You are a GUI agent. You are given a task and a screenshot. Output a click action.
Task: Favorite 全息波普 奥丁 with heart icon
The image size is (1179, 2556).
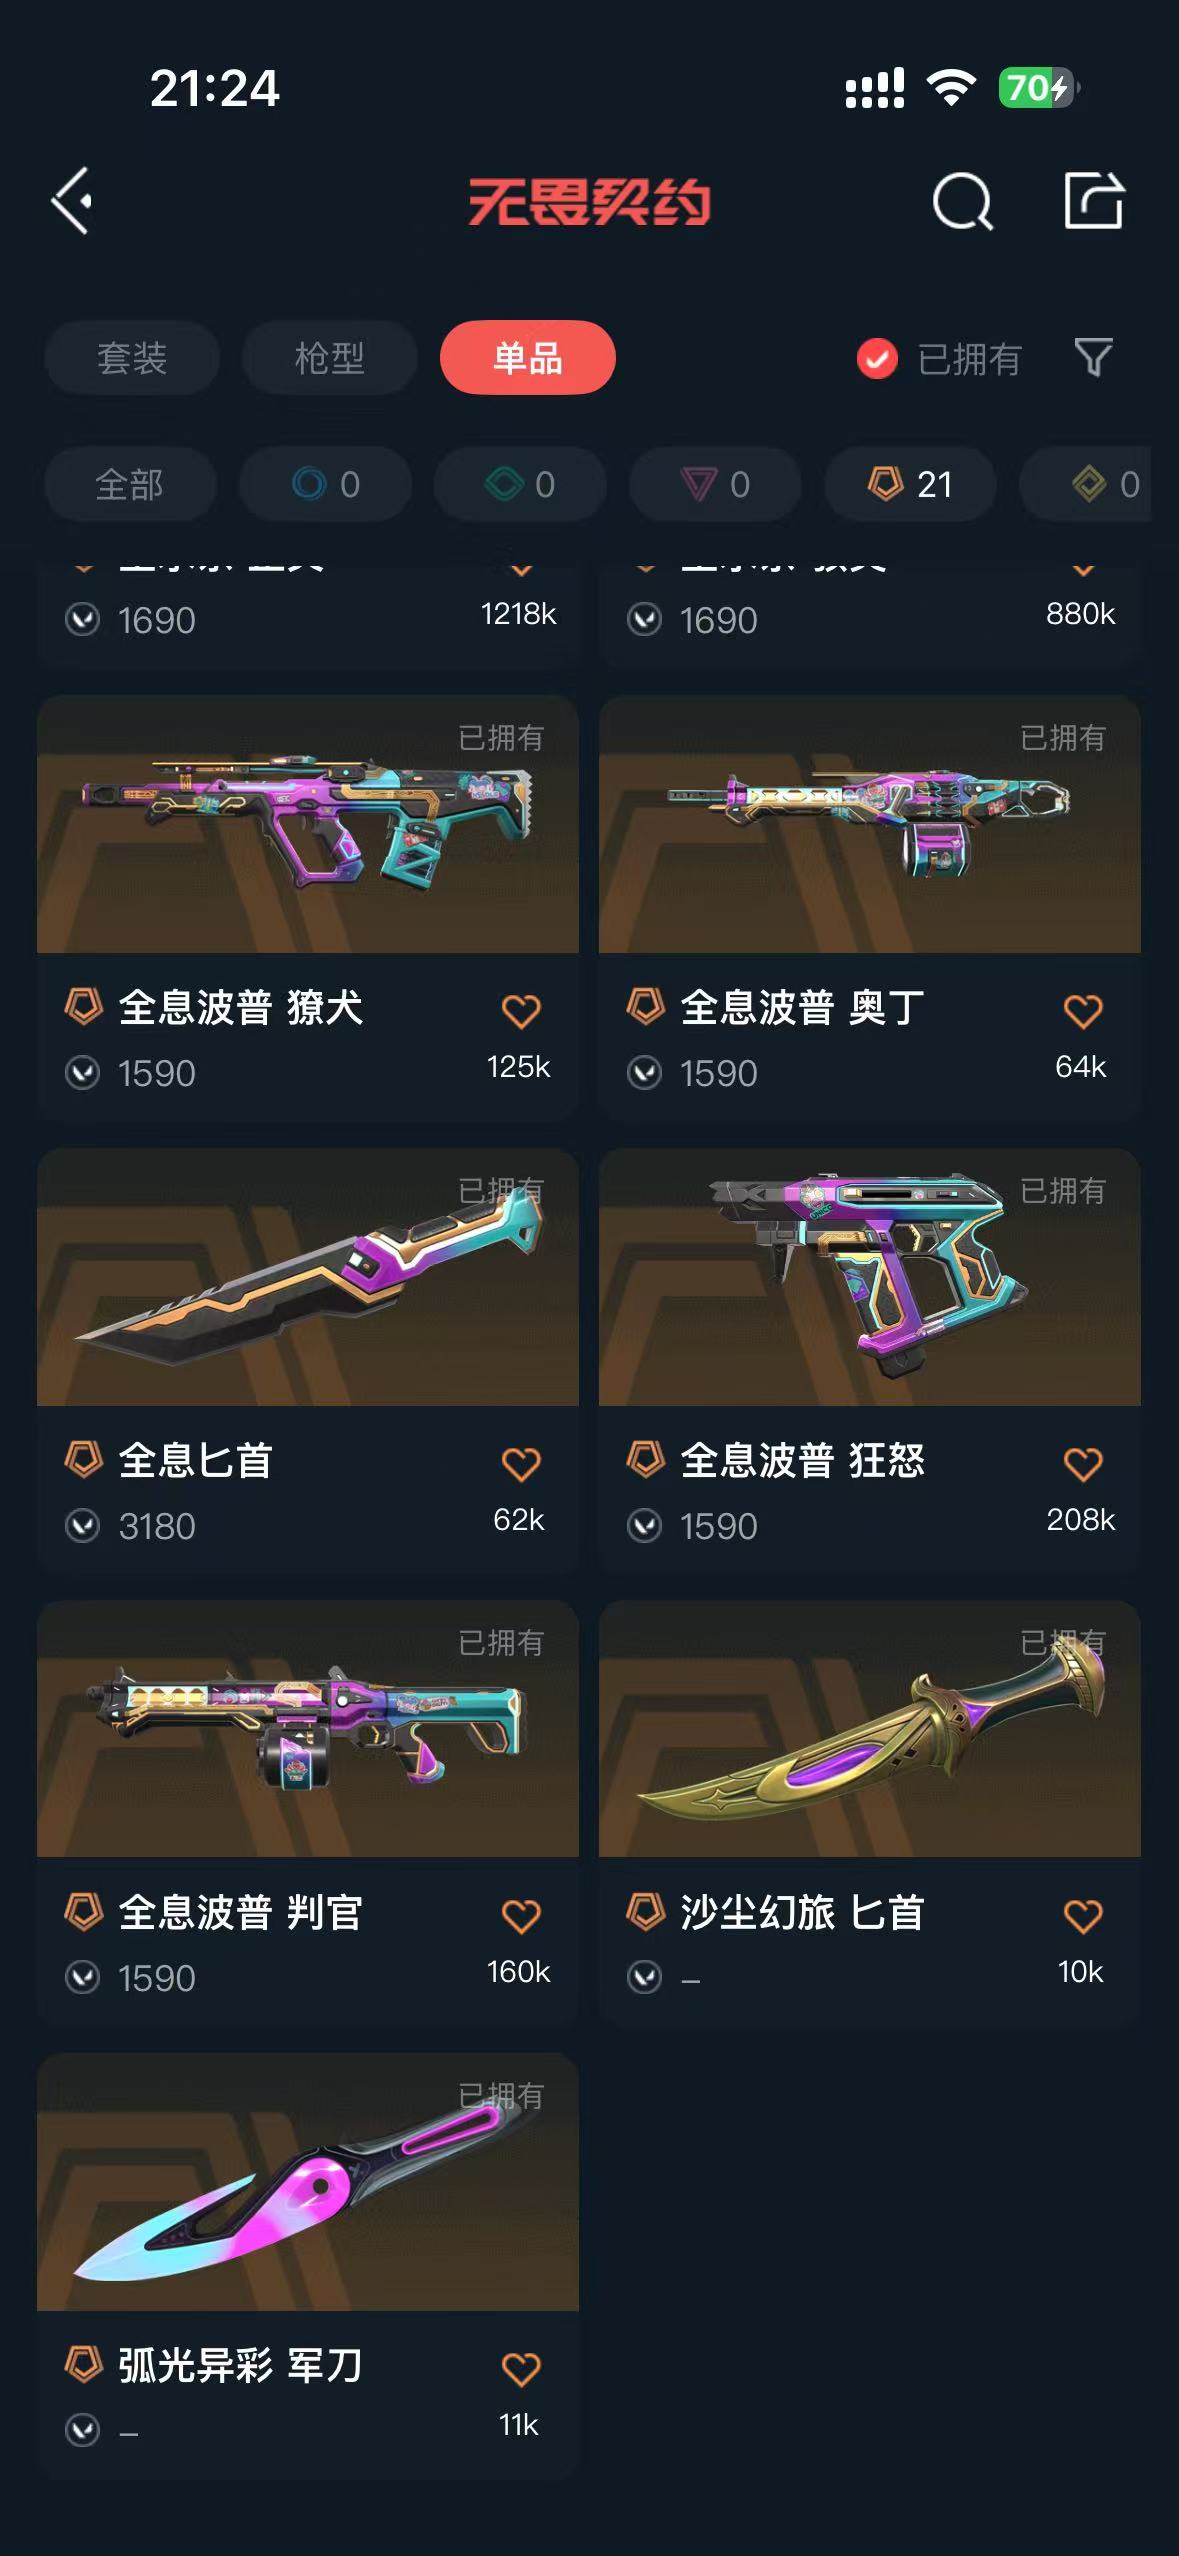[1083, 1011]
